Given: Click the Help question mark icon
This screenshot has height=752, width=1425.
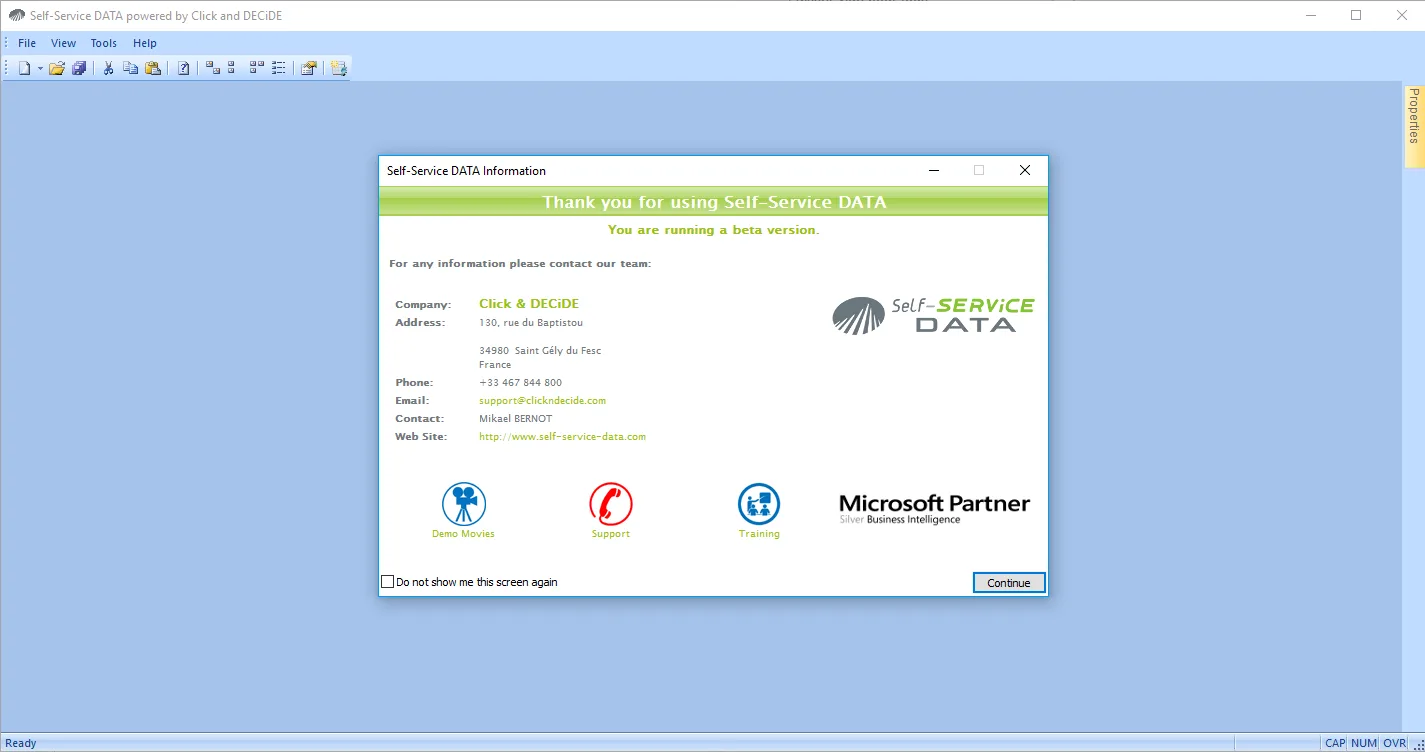Looking at the screenshot, I should (184, 68).
